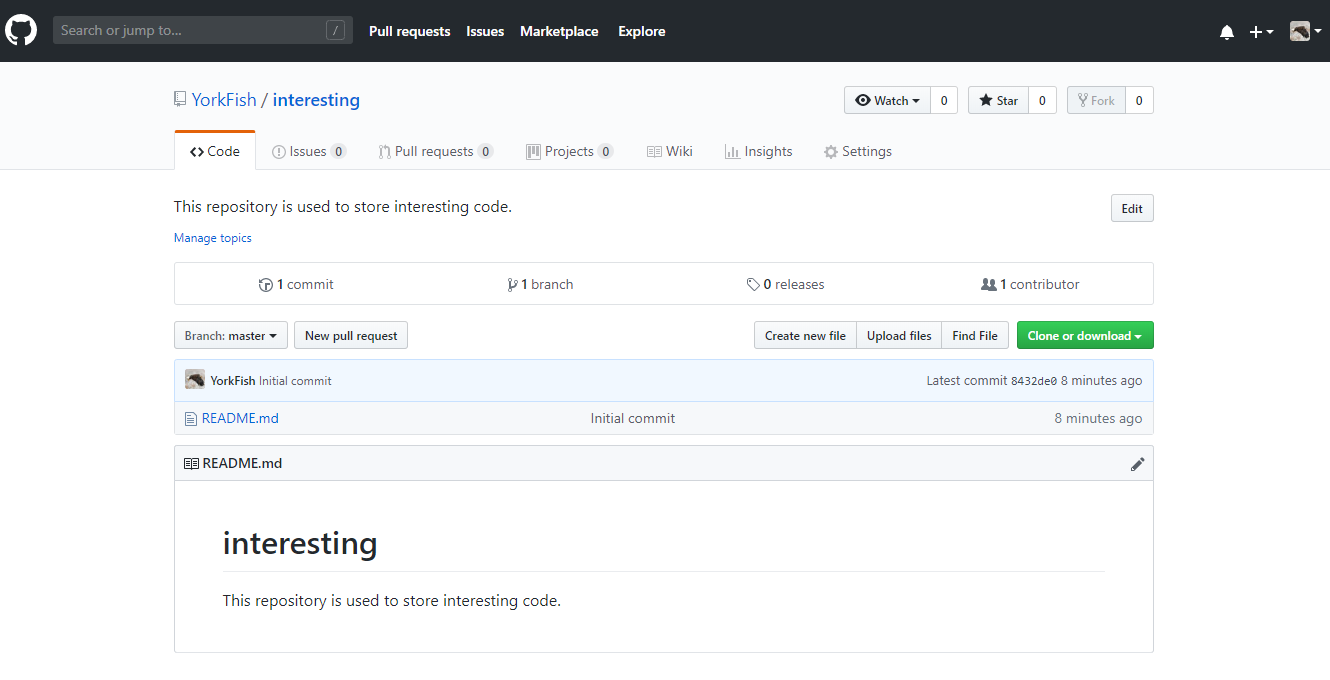Go to Pull requests in top navigation

click(410, 31)
